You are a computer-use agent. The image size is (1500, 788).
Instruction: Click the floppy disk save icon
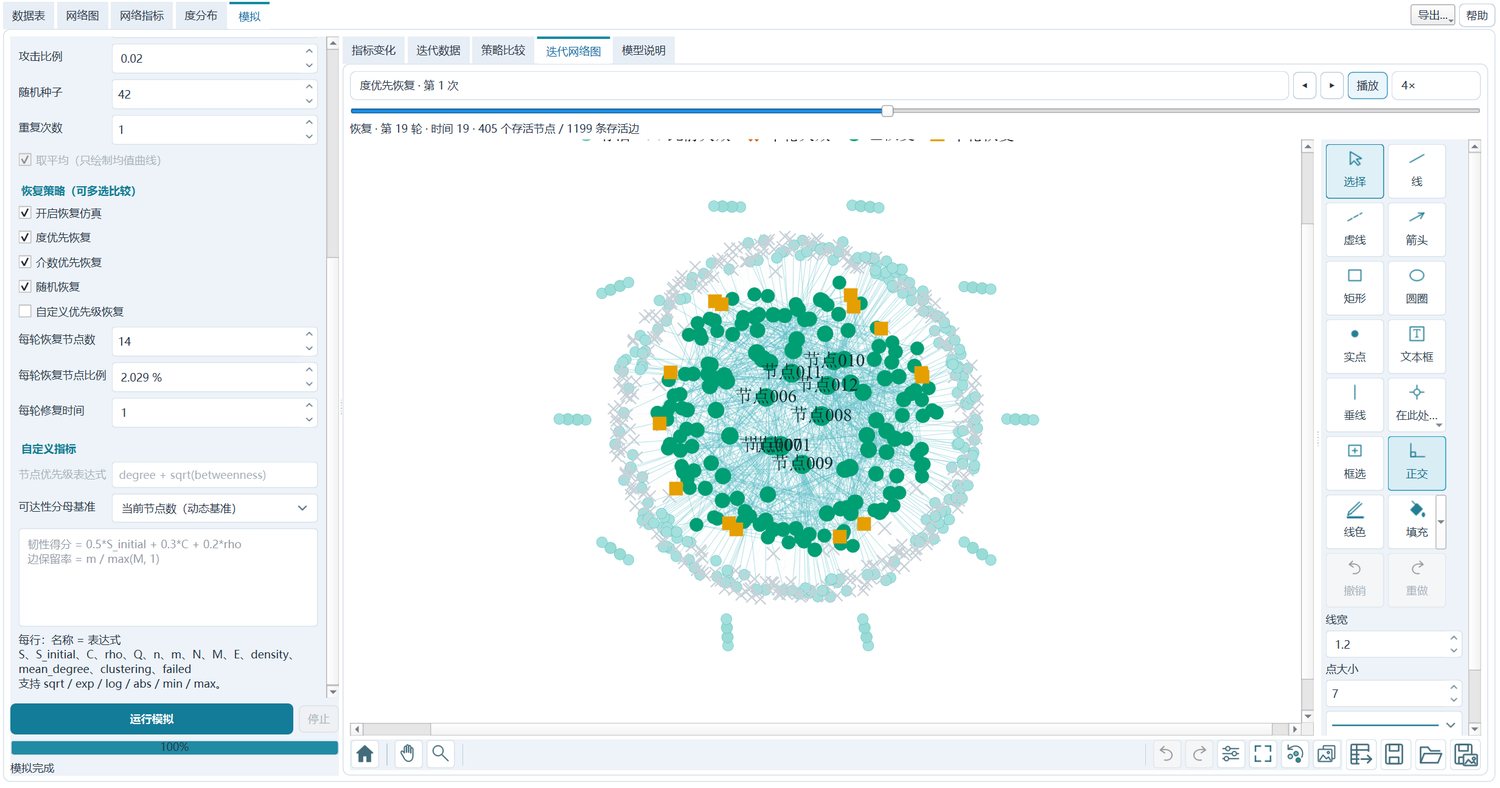(x=1393, y=755)
